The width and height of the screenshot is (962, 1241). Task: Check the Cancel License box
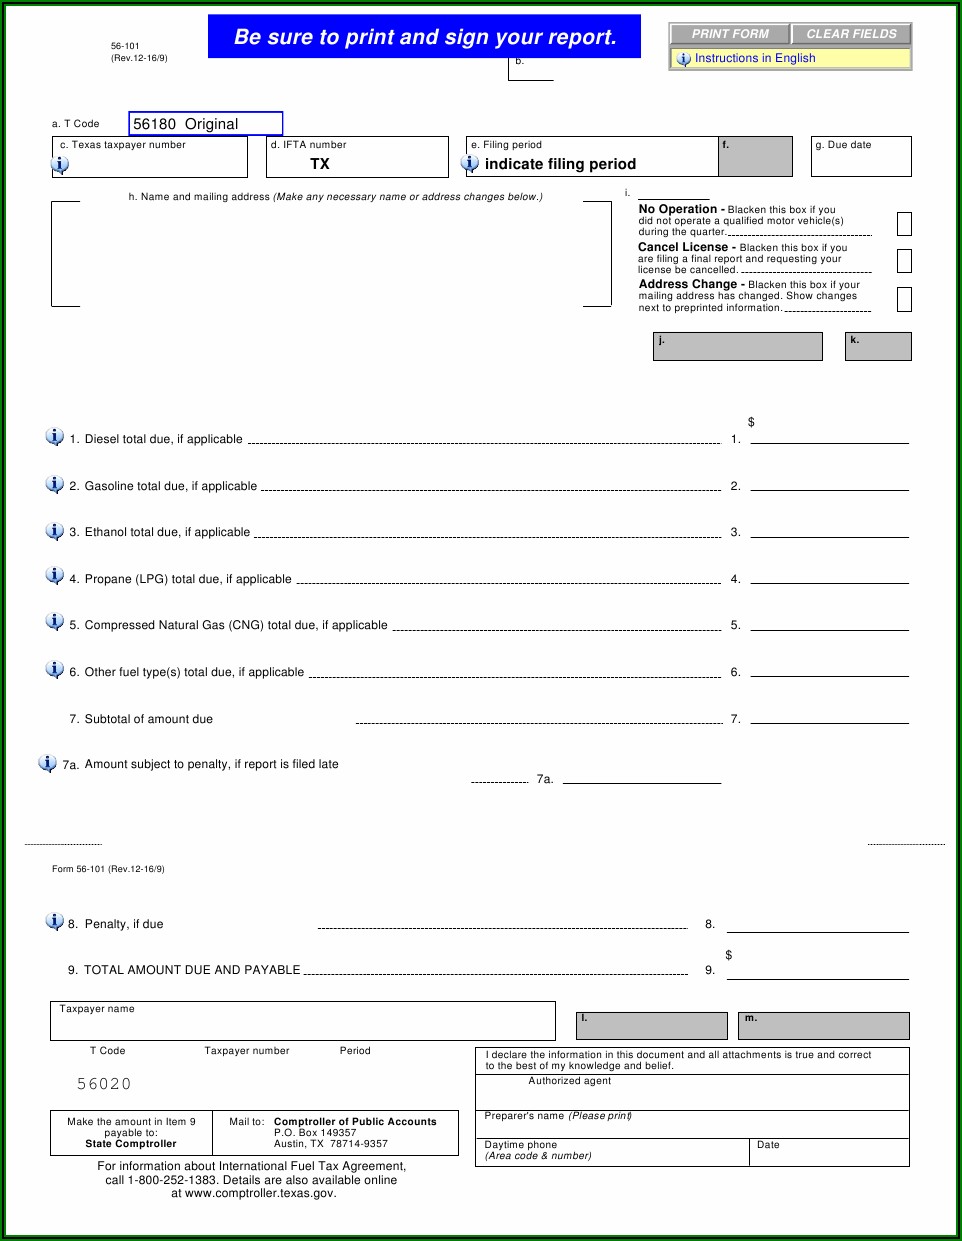point(904,261)
